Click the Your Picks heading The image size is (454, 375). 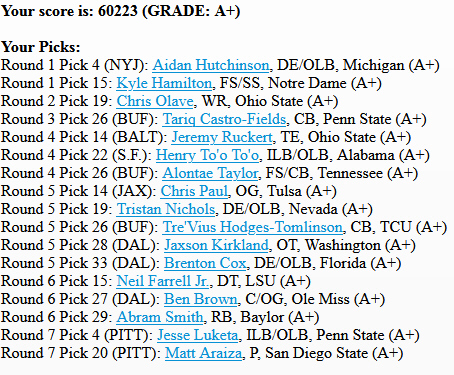point(41,47)
